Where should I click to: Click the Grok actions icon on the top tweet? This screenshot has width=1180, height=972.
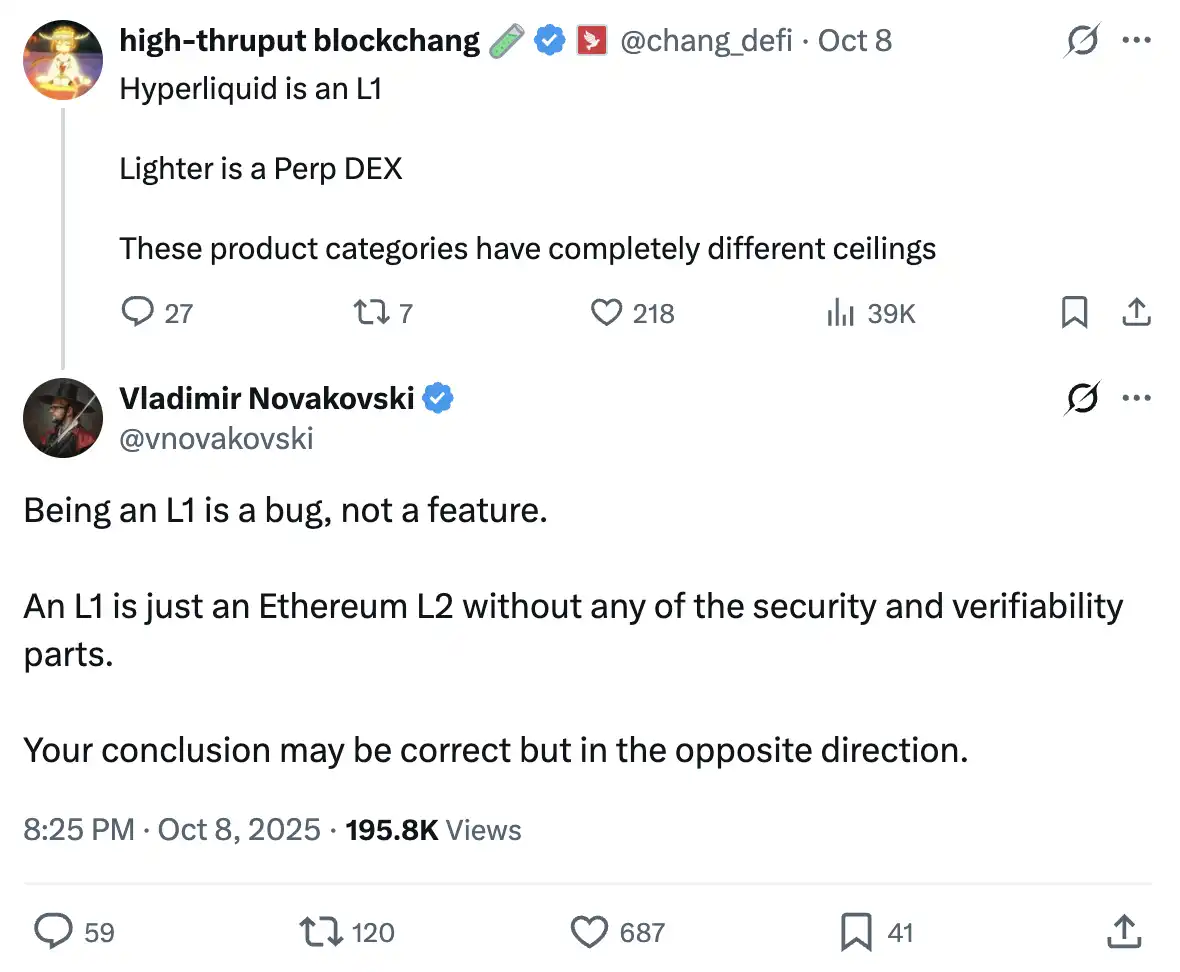(1081, 41)
